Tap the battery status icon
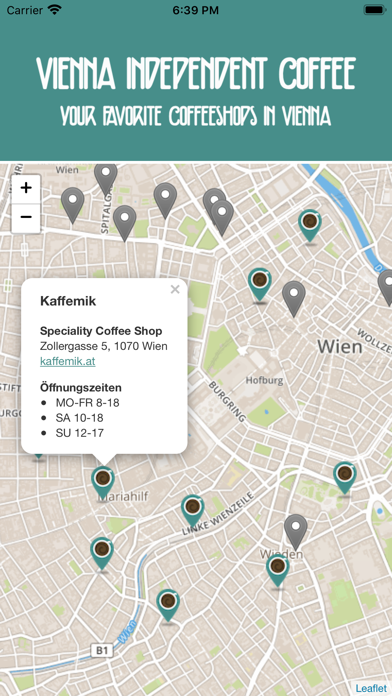 [375, 10]
